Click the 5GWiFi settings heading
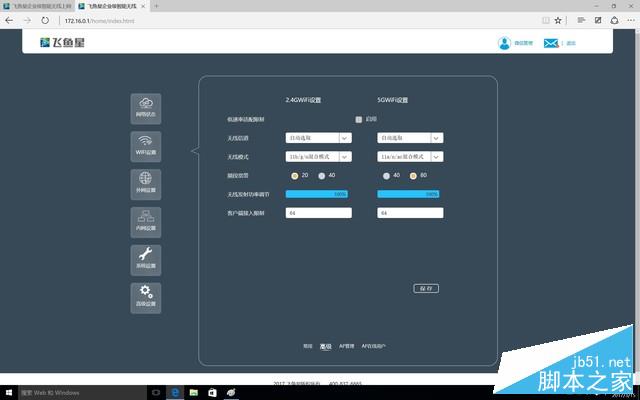The height and width of the screenshot is (400, 640). 393,100
